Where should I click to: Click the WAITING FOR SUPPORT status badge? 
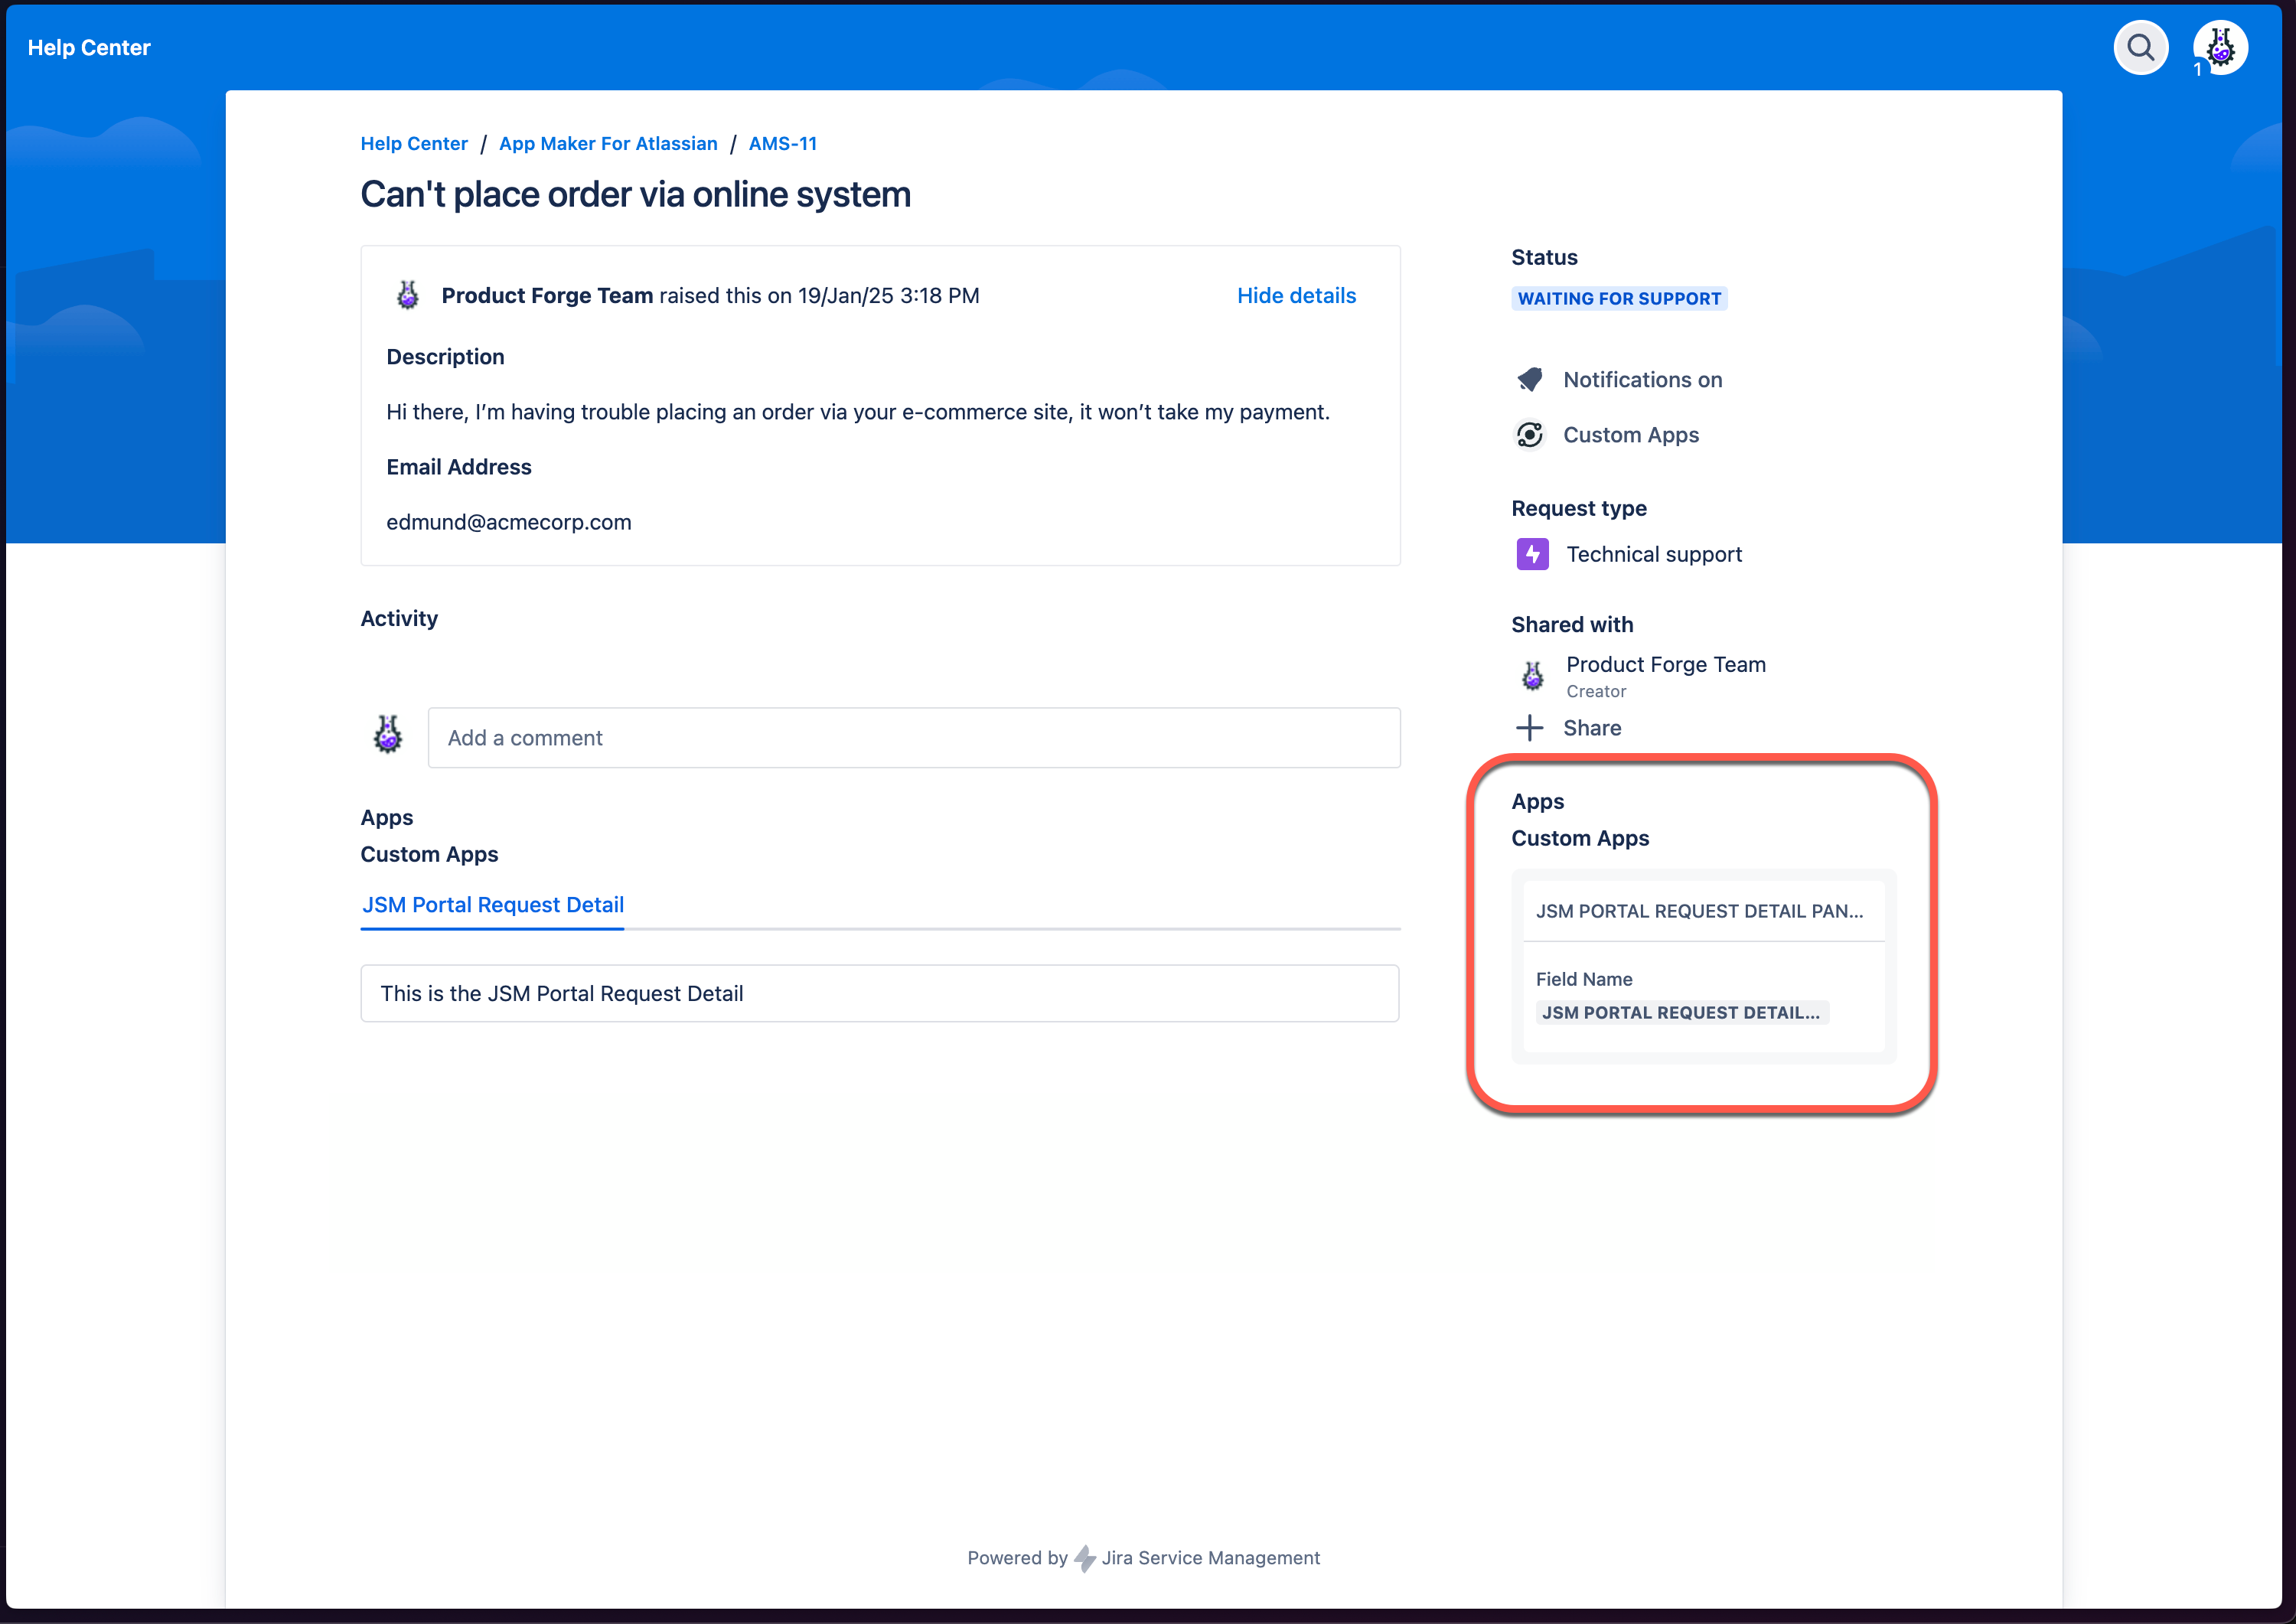[1619, 298]
